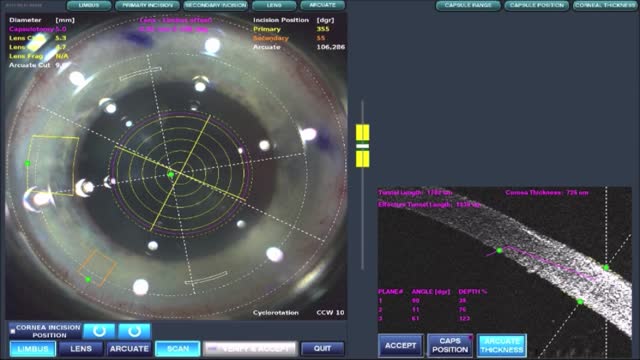Screen dimensions: 640x360
Task: Click the yellow vertical slider handle
Action: pyautogui.click(x=362, y=146)
